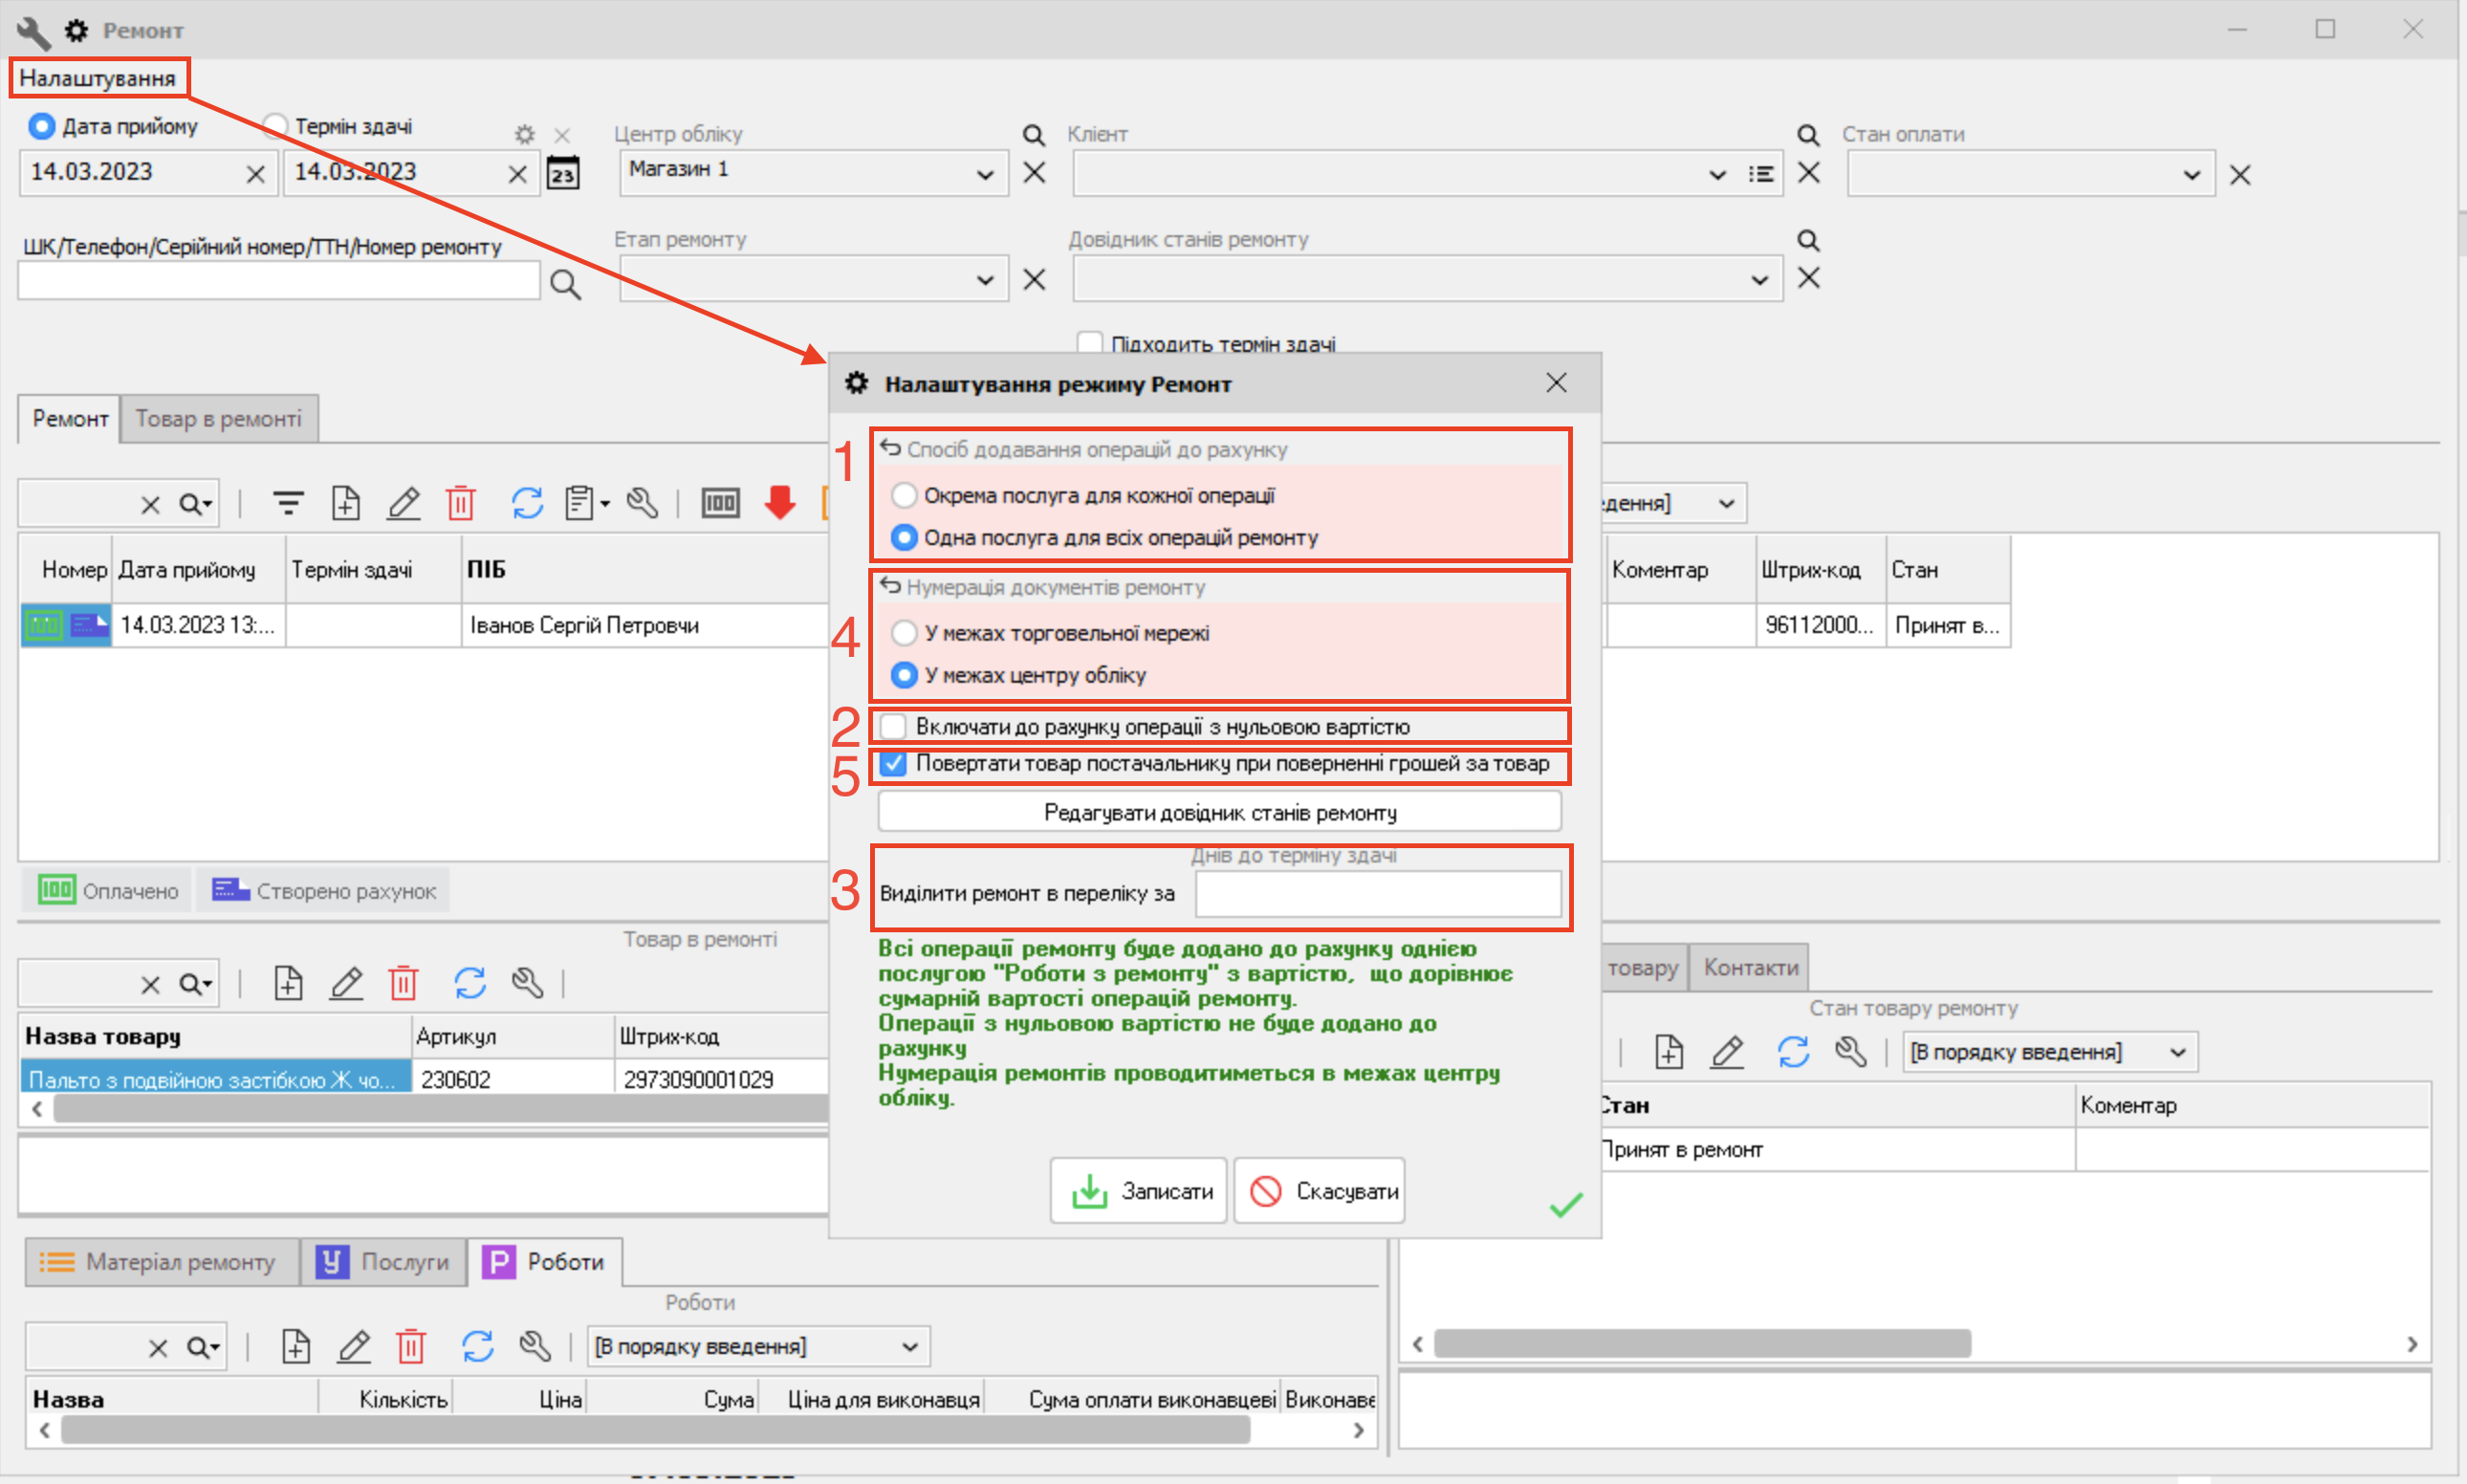
Task: Select 'У межах торговельної мережі' numbering
Action: point(904,632)
